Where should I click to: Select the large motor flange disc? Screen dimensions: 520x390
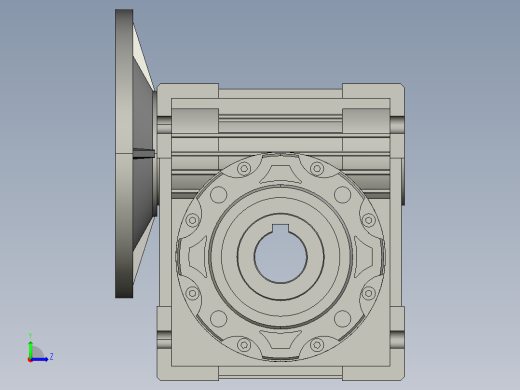(124, 153)
